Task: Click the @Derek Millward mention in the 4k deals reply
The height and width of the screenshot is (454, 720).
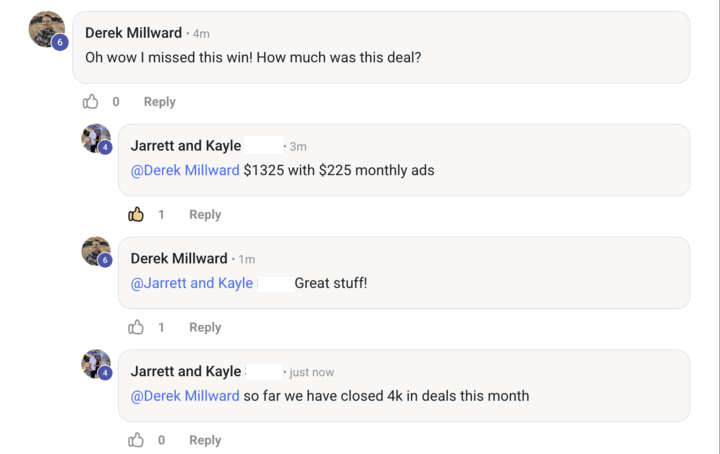Action: (185, 395)
